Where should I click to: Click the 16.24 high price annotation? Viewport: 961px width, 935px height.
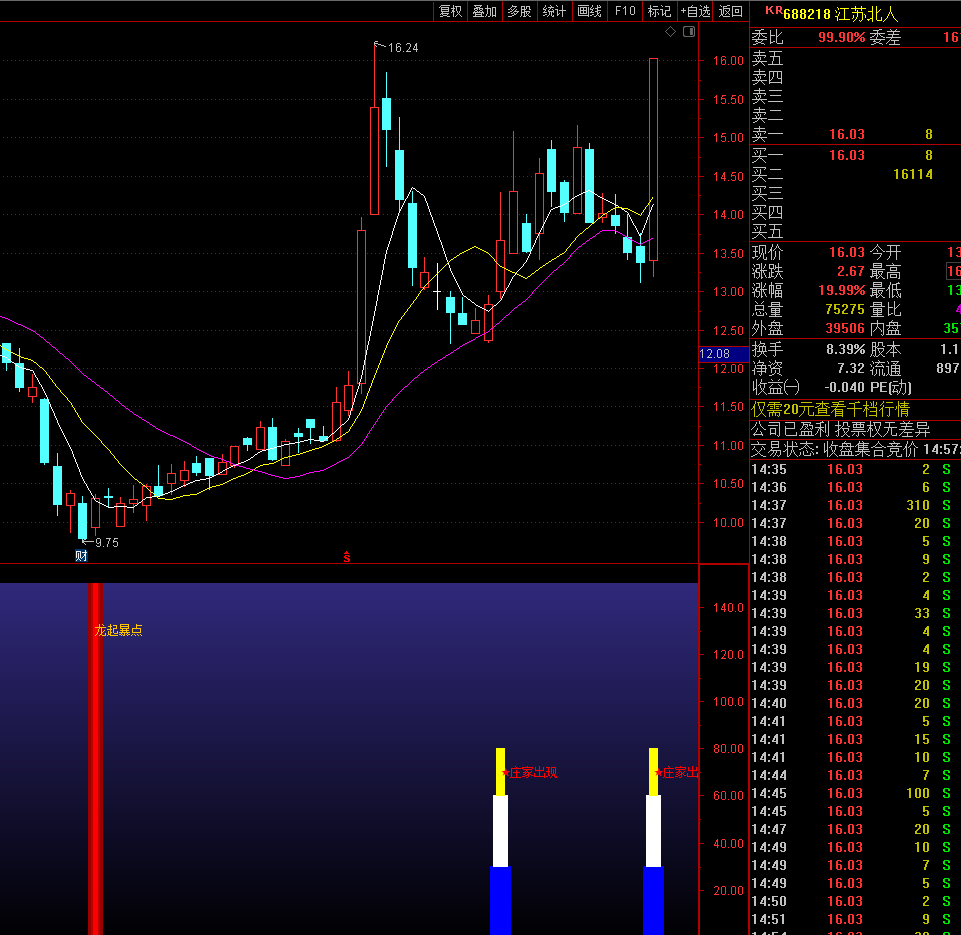[x=403, y=48]
